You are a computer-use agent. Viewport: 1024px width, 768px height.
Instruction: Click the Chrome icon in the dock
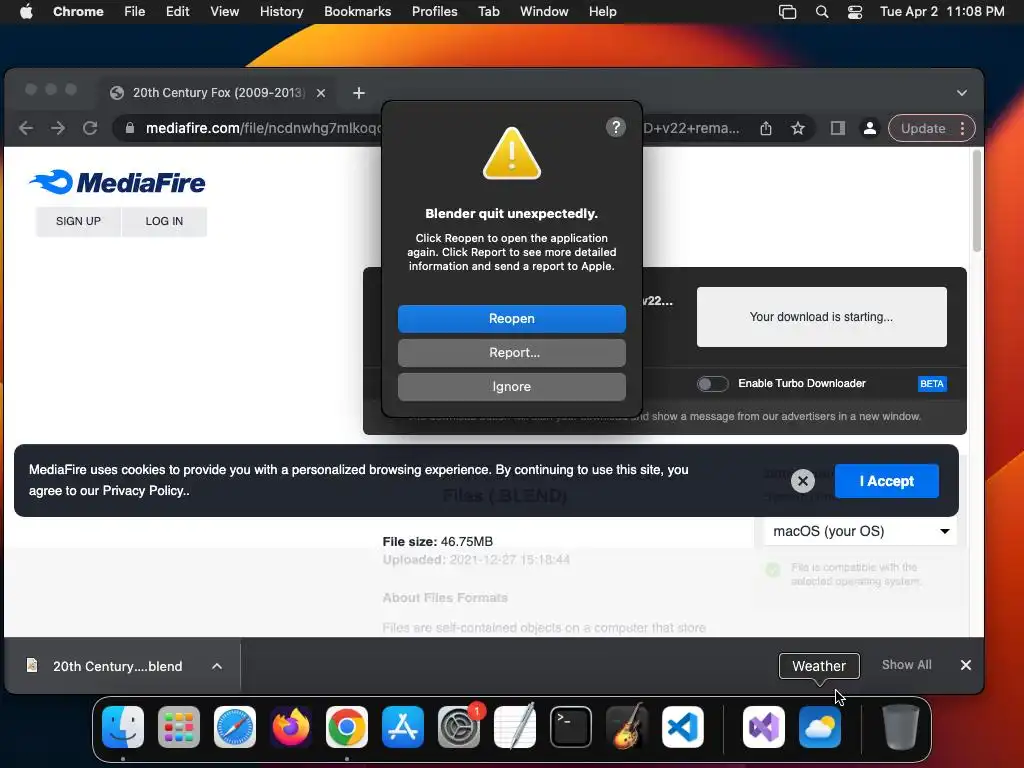tap(347, 727)
